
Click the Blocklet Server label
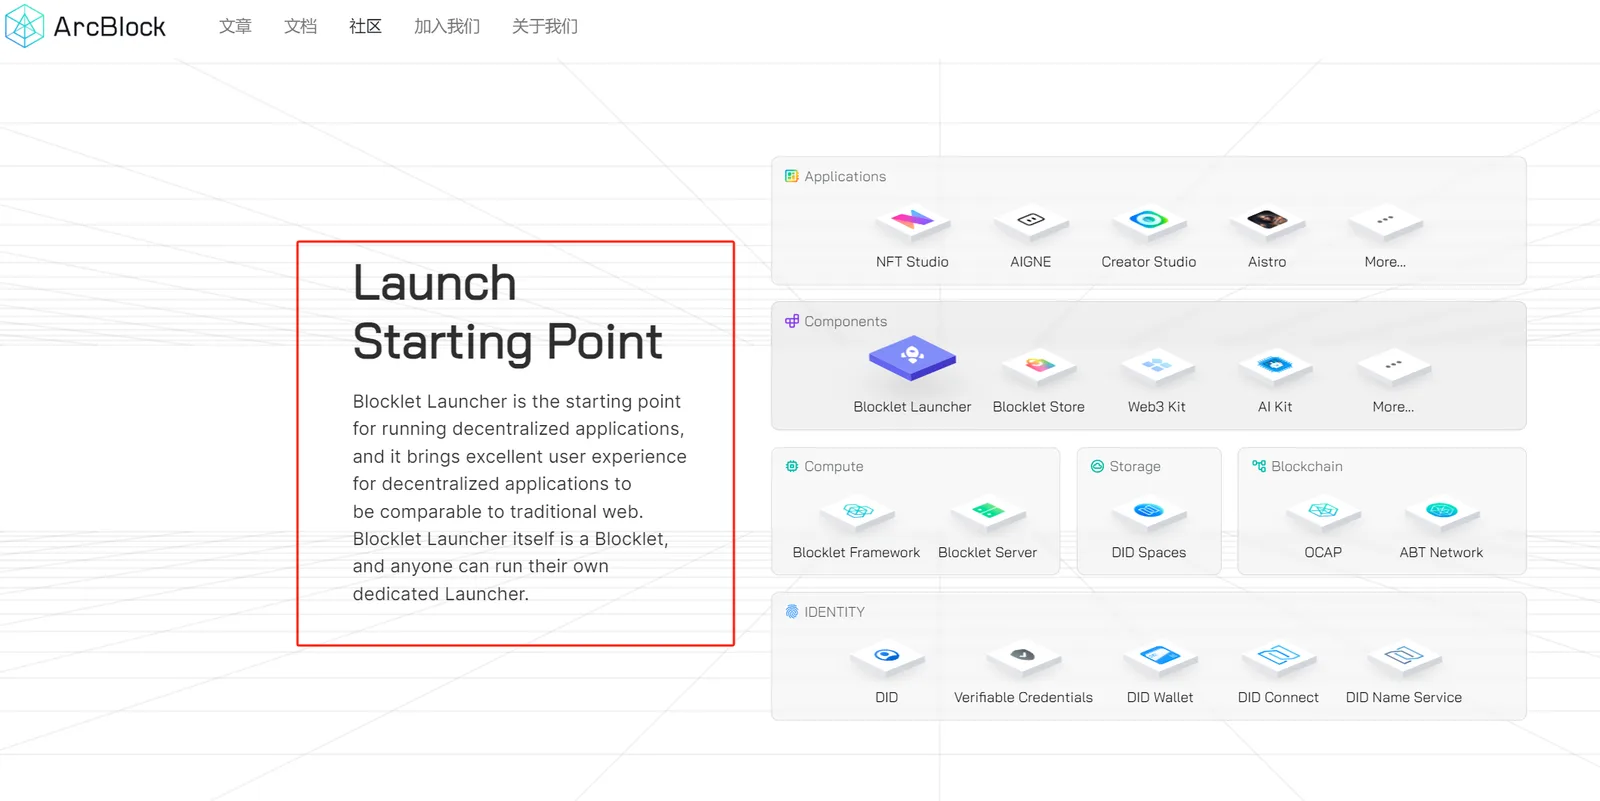(988, 552)
